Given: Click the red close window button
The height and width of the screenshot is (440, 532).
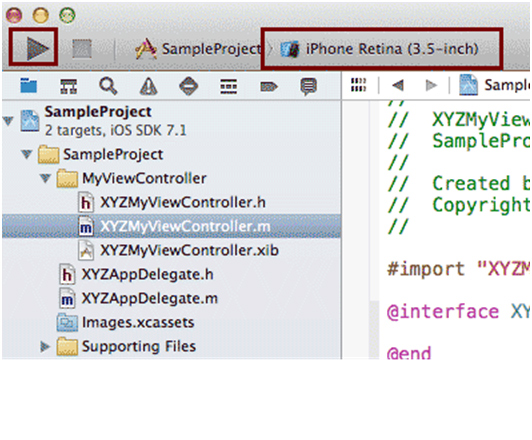Looking at the screenshot, I should pos(14,16).
